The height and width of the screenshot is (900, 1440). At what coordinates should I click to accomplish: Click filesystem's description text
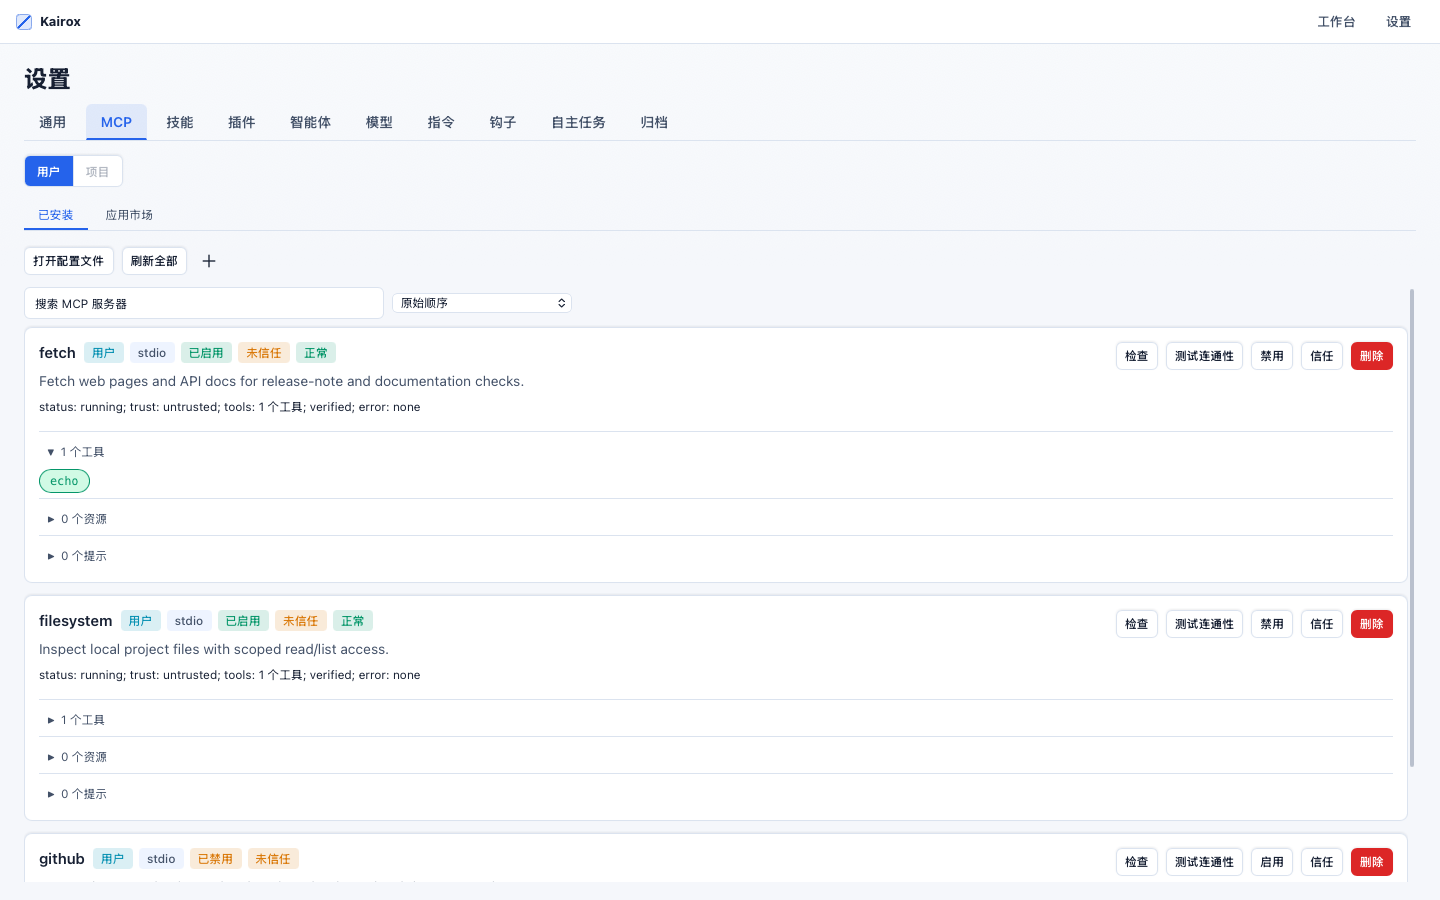(x=214, y=649)
